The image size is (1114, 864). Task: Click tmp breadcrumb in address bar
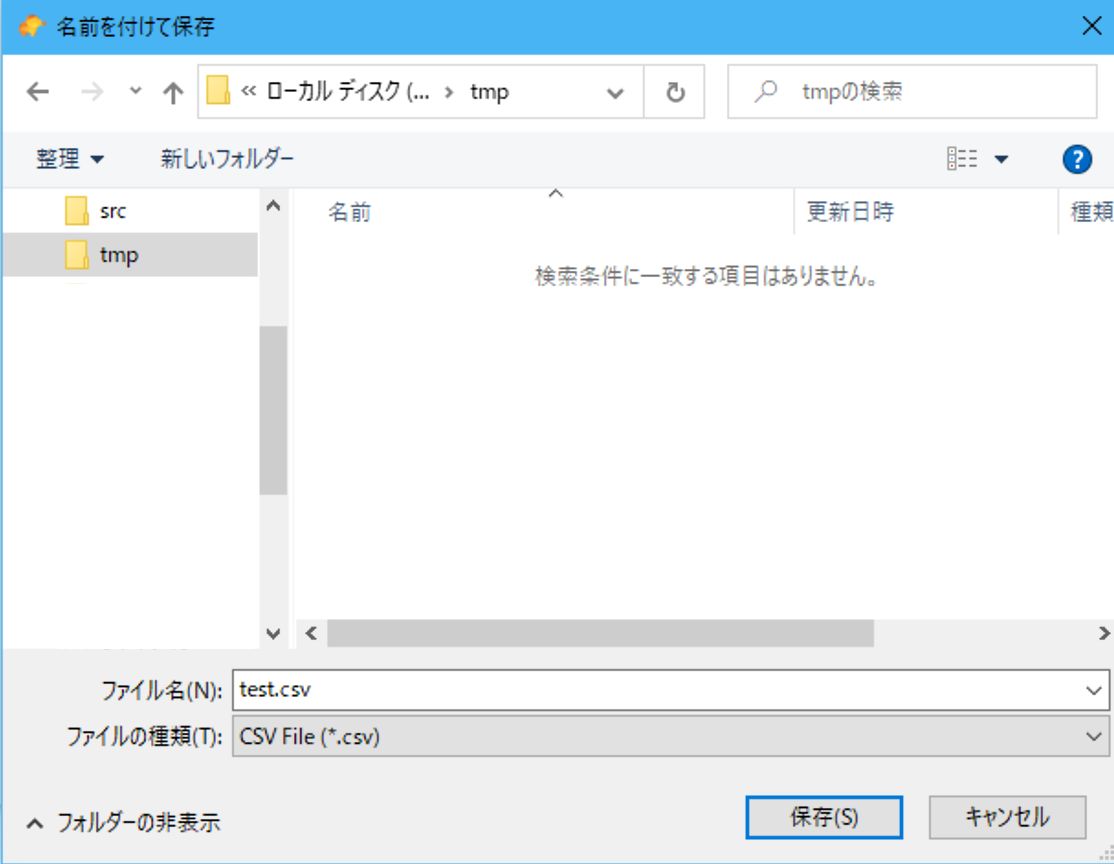coord(489,92)
